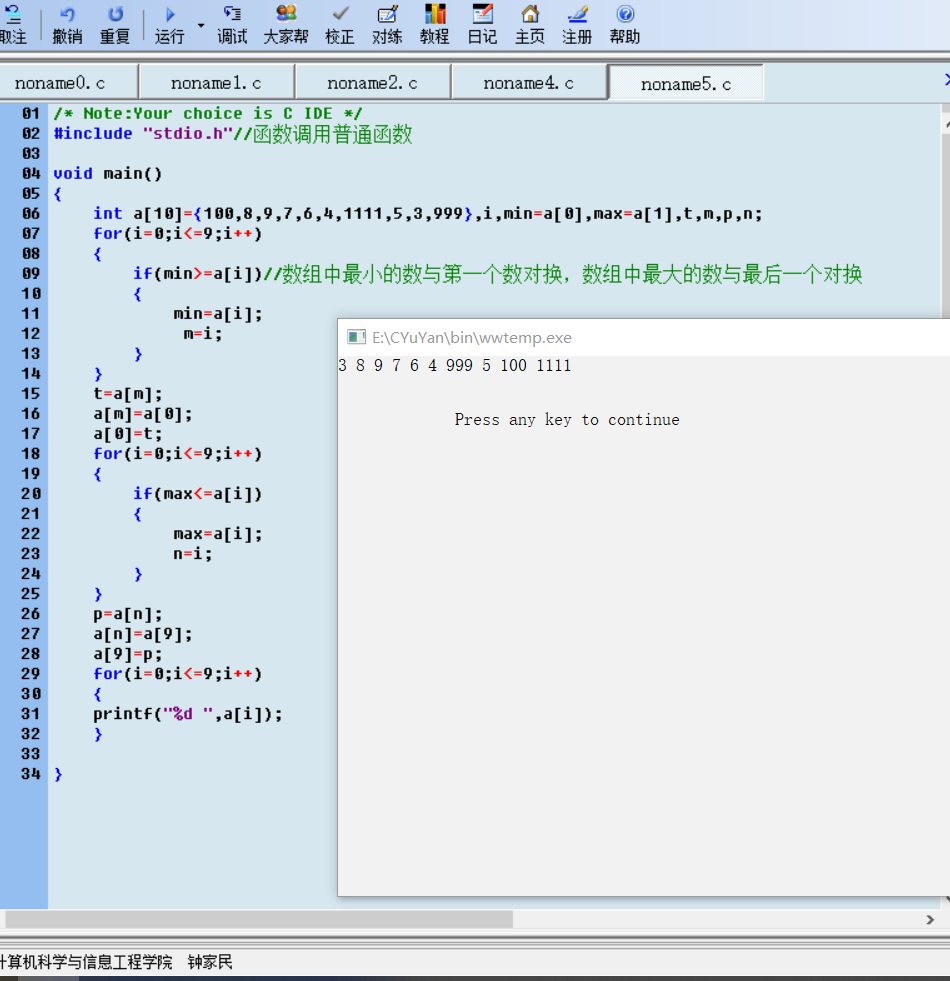Click the 'm=i;' code line
This screenshot has width=950, height=981.
coord(203,333)
